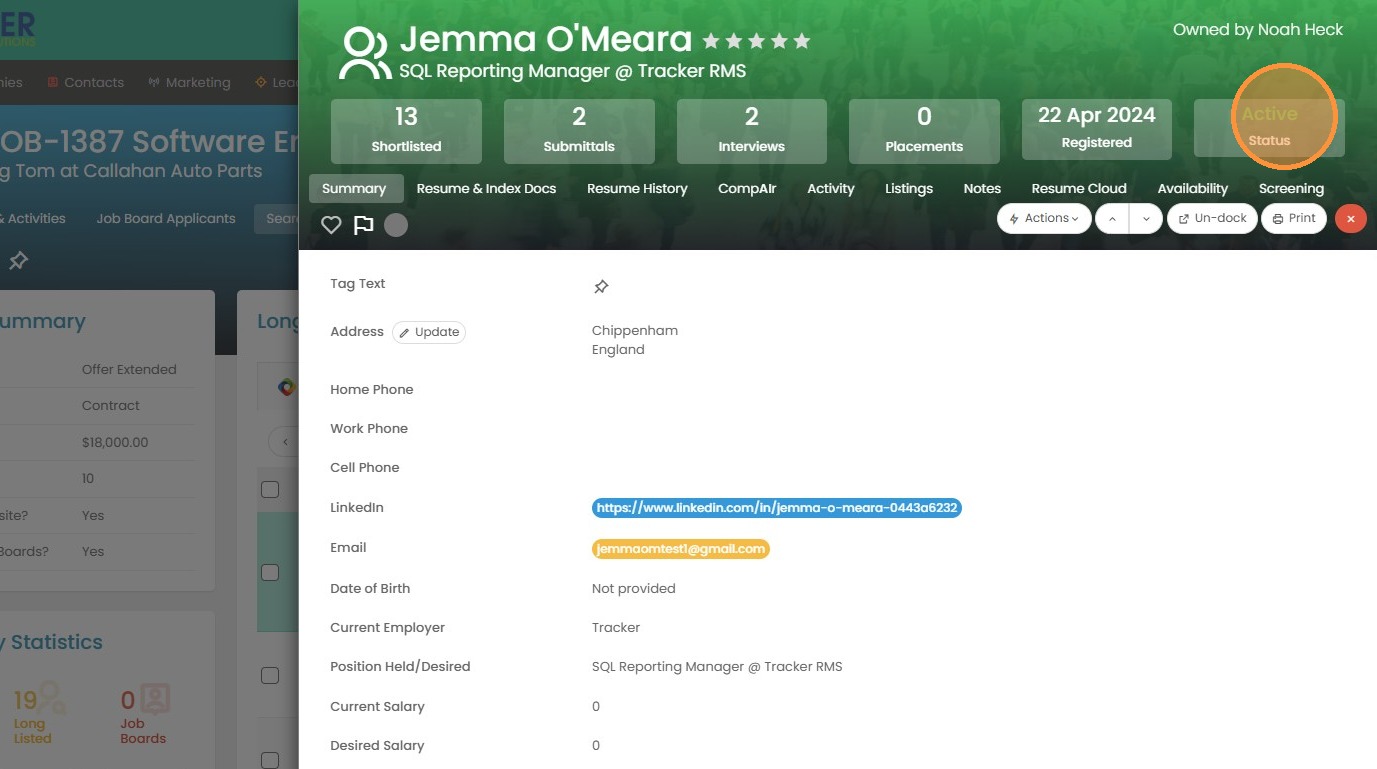Click the Long Listed statistic icon
1377x769 pixels.
[x=52, y=697]
